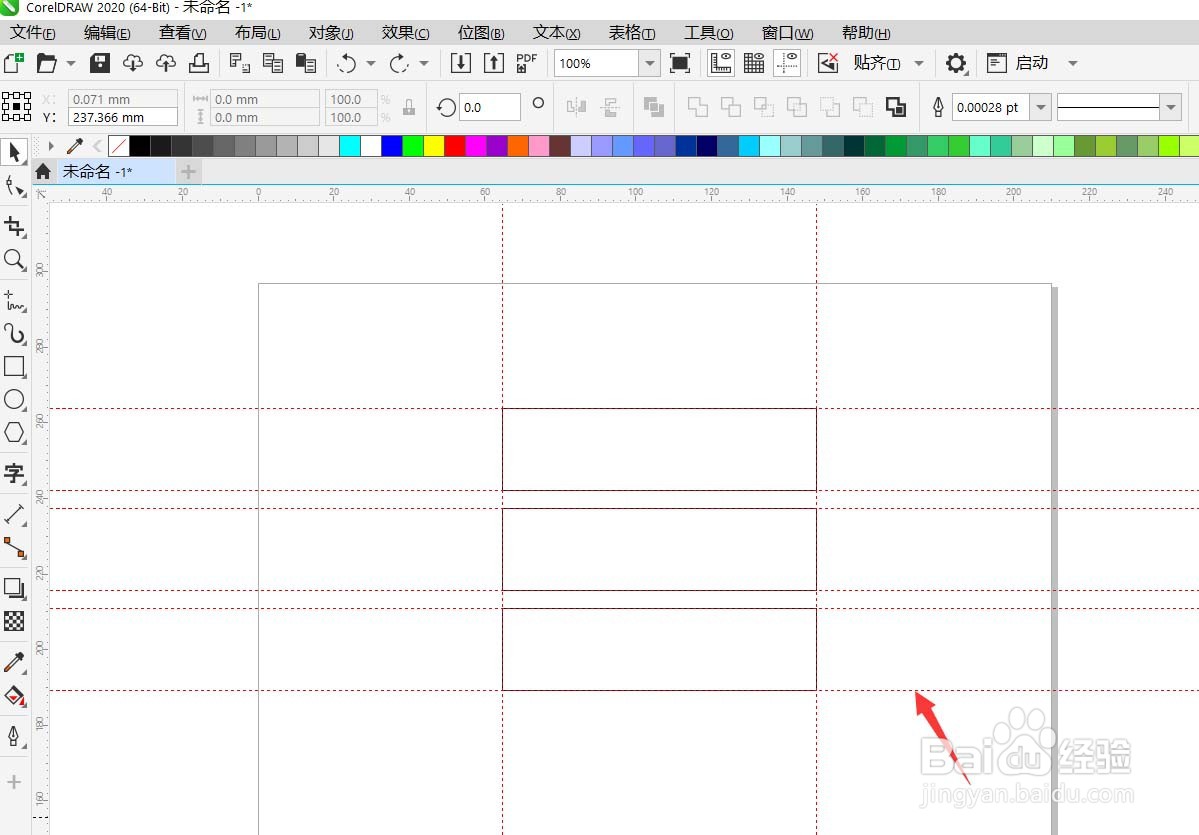
Task: Select the Shape edit tool
Action: 14,186
